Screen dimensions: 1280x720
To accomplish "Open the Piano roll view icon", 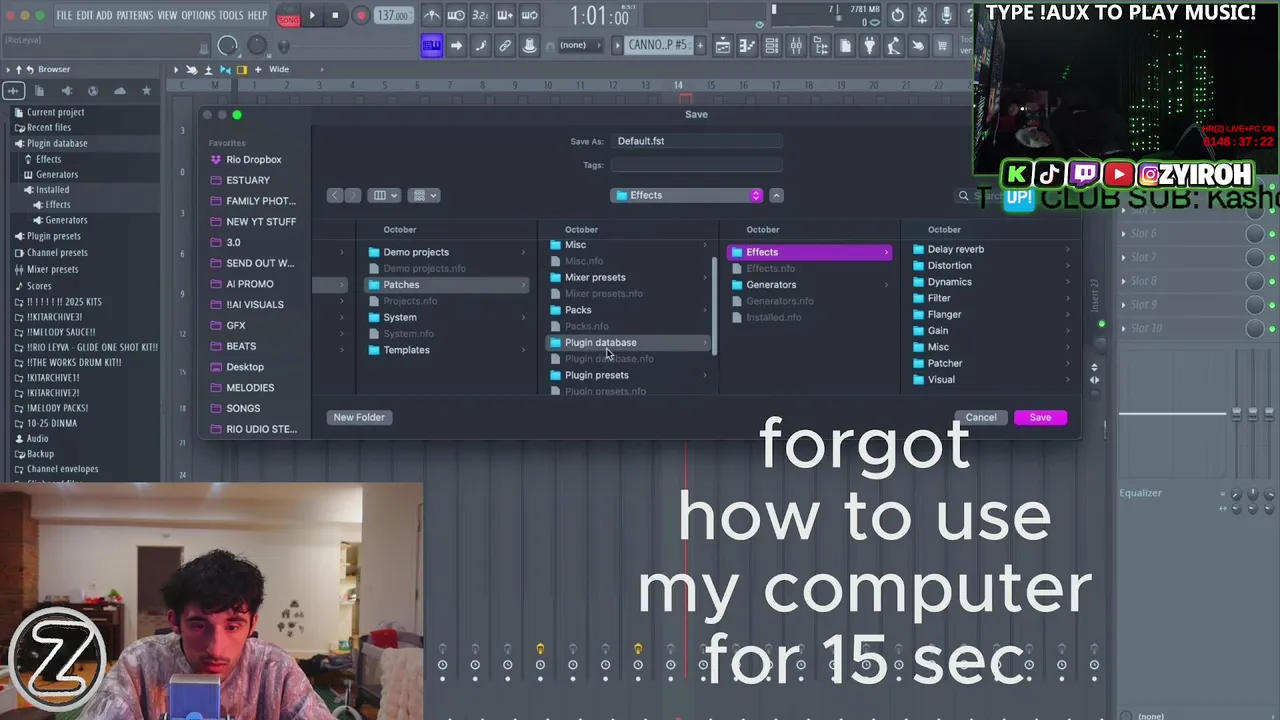I will pos(747,45).
